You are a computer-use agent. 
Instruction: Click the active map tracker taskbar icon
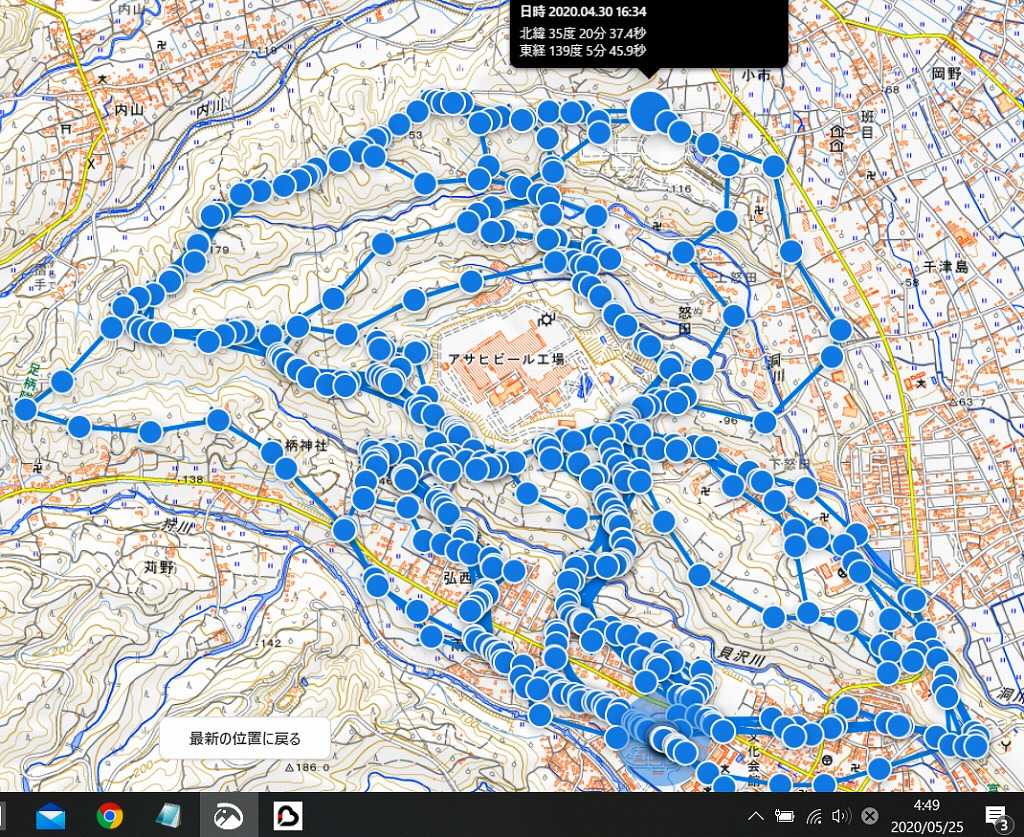229,816
